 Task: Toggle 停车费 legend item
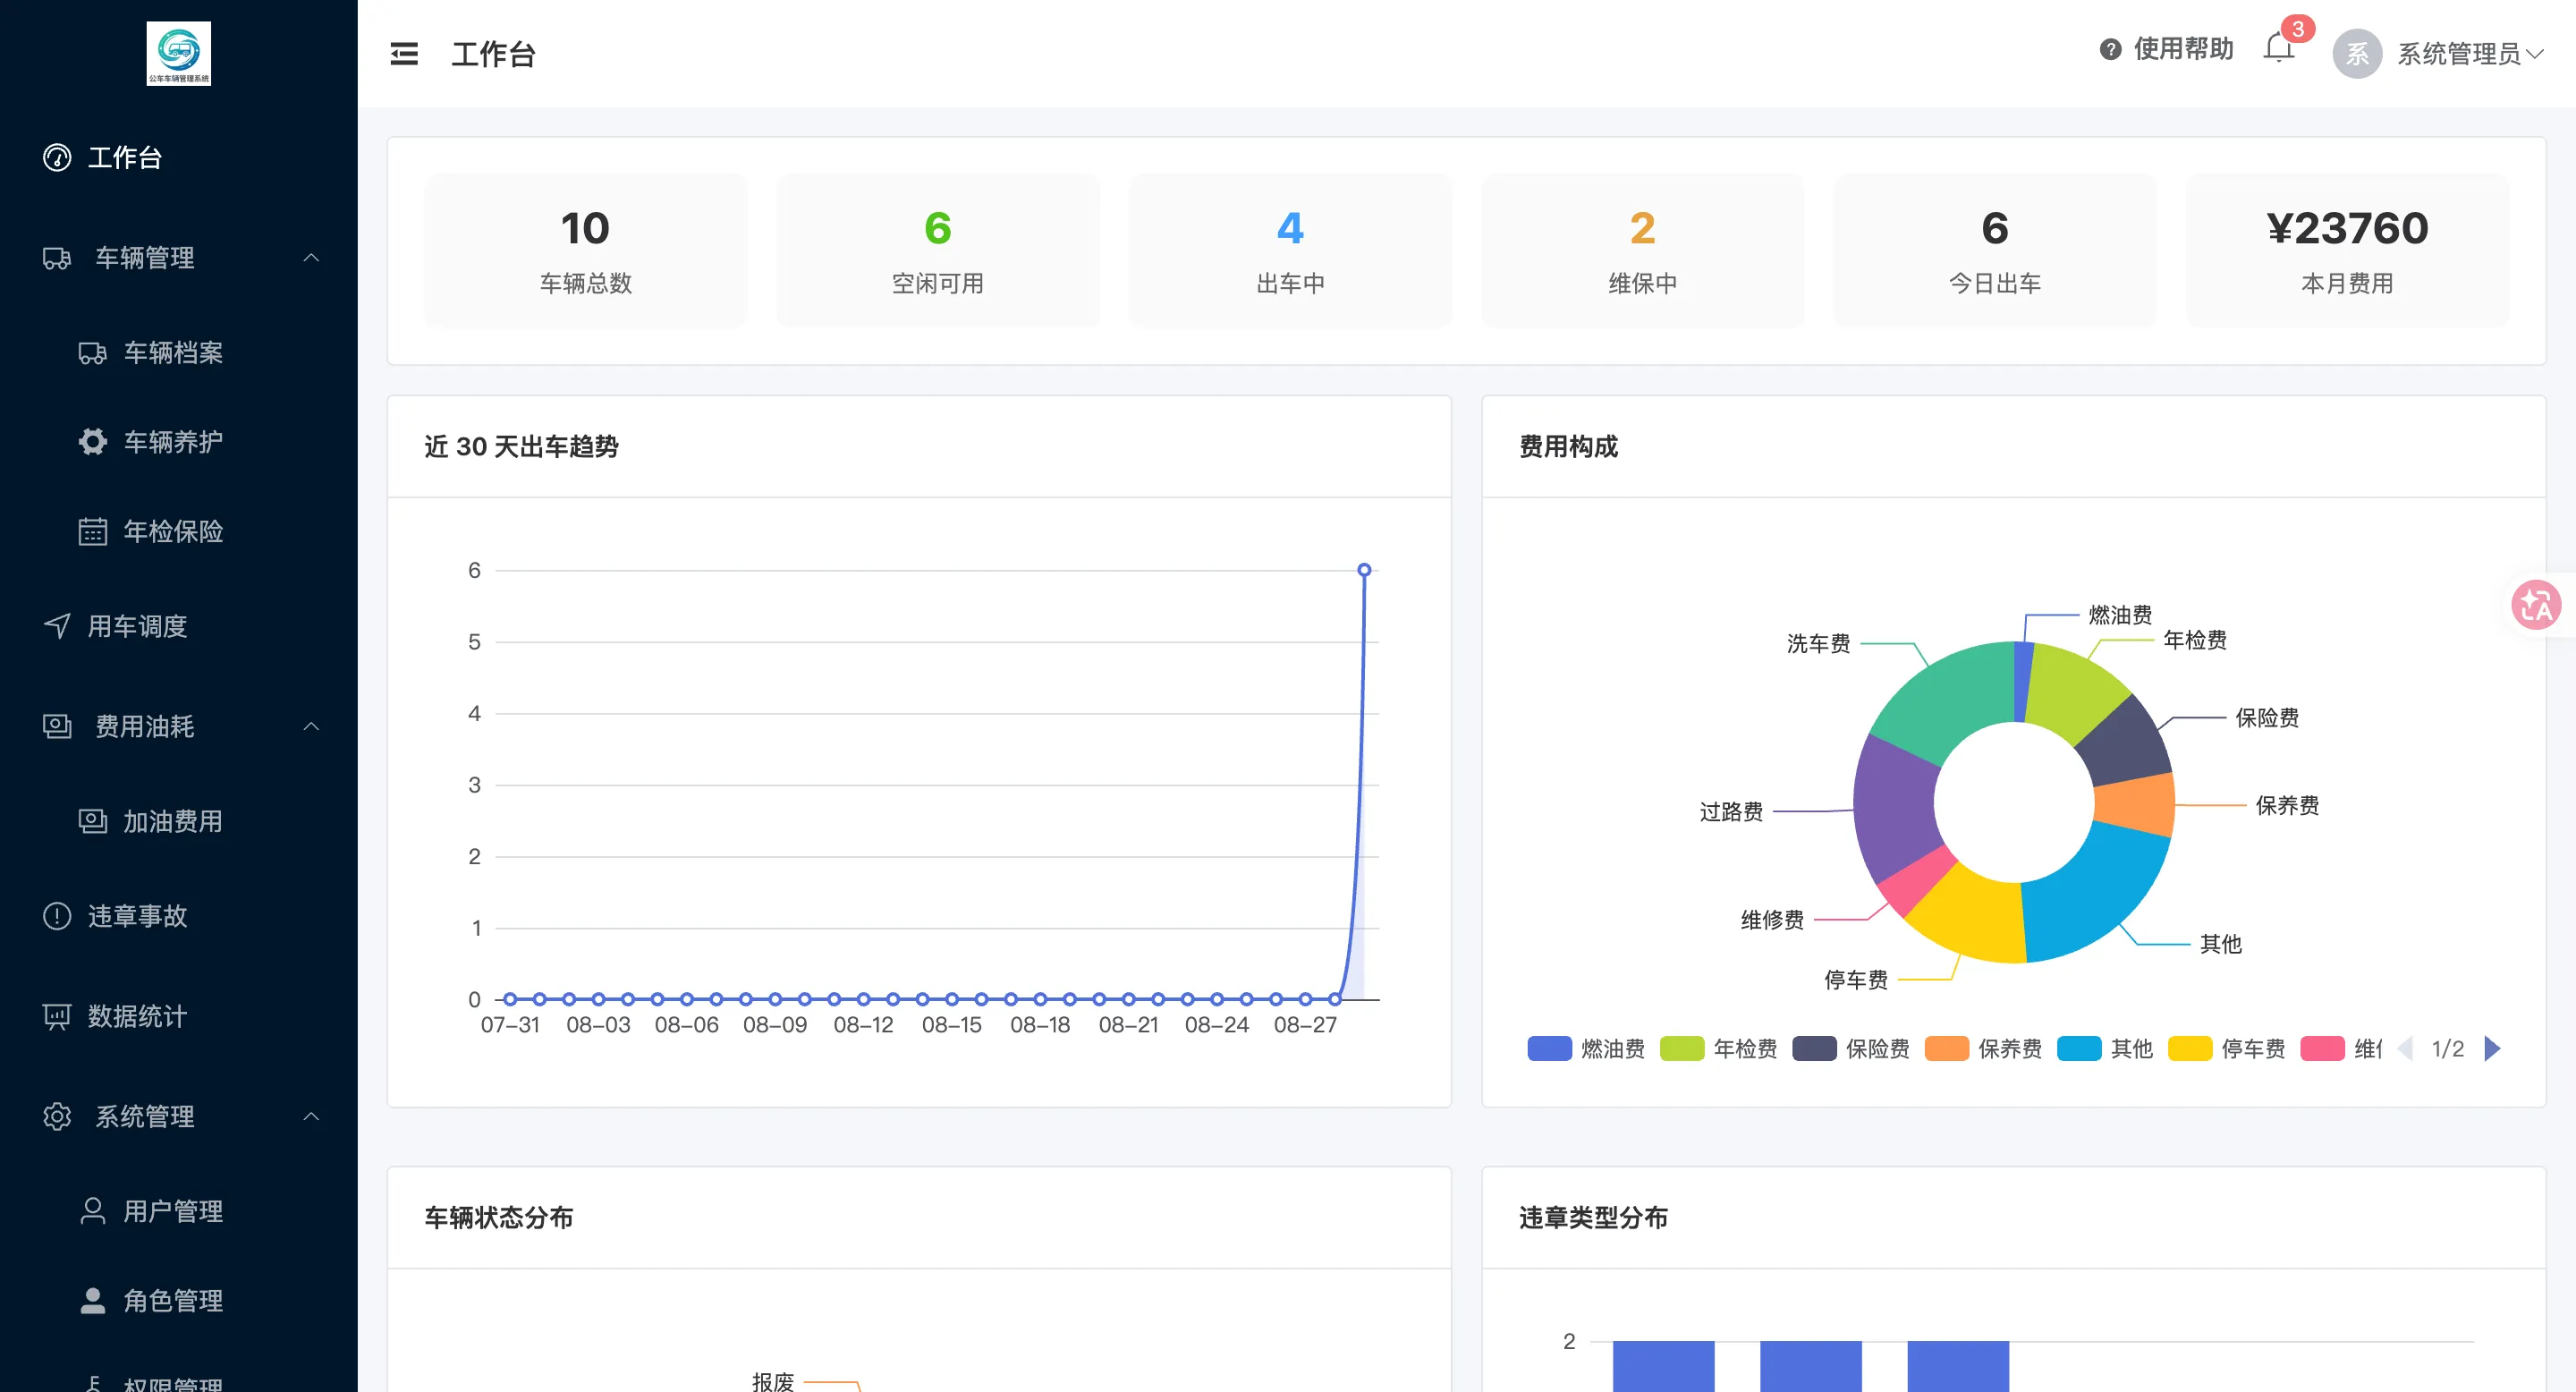click(2226, 1048)
